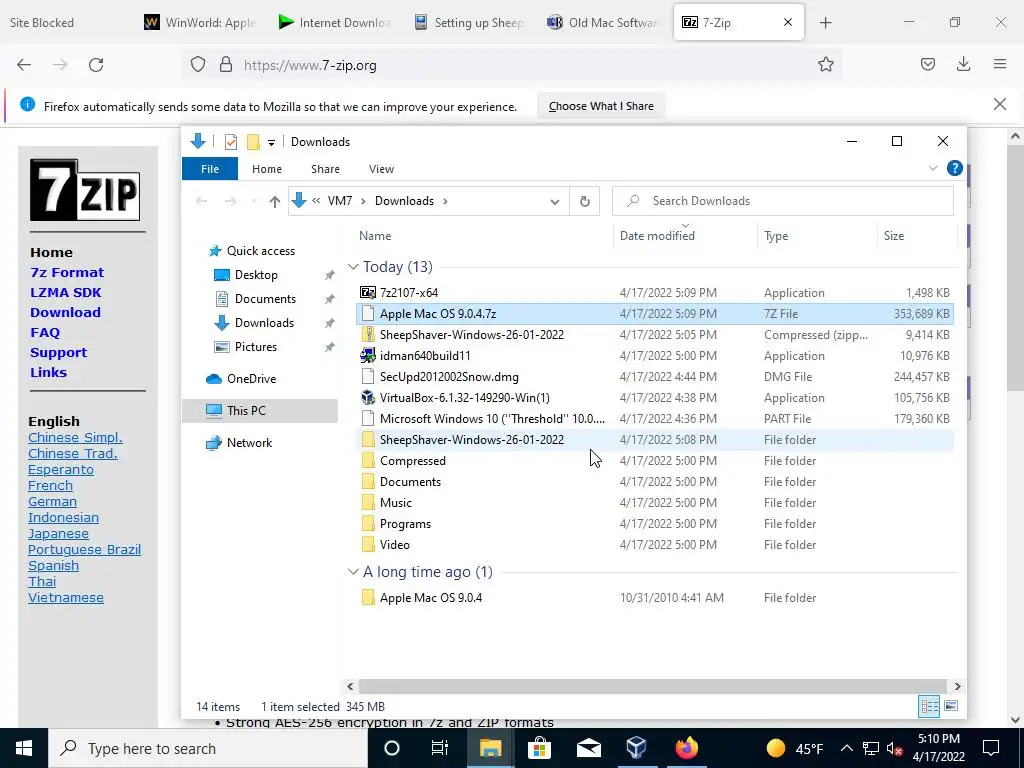This screenshot has width=1024, height=768.
Task: Open Microsoft Store from taskbar
Action: coord(539,748)
